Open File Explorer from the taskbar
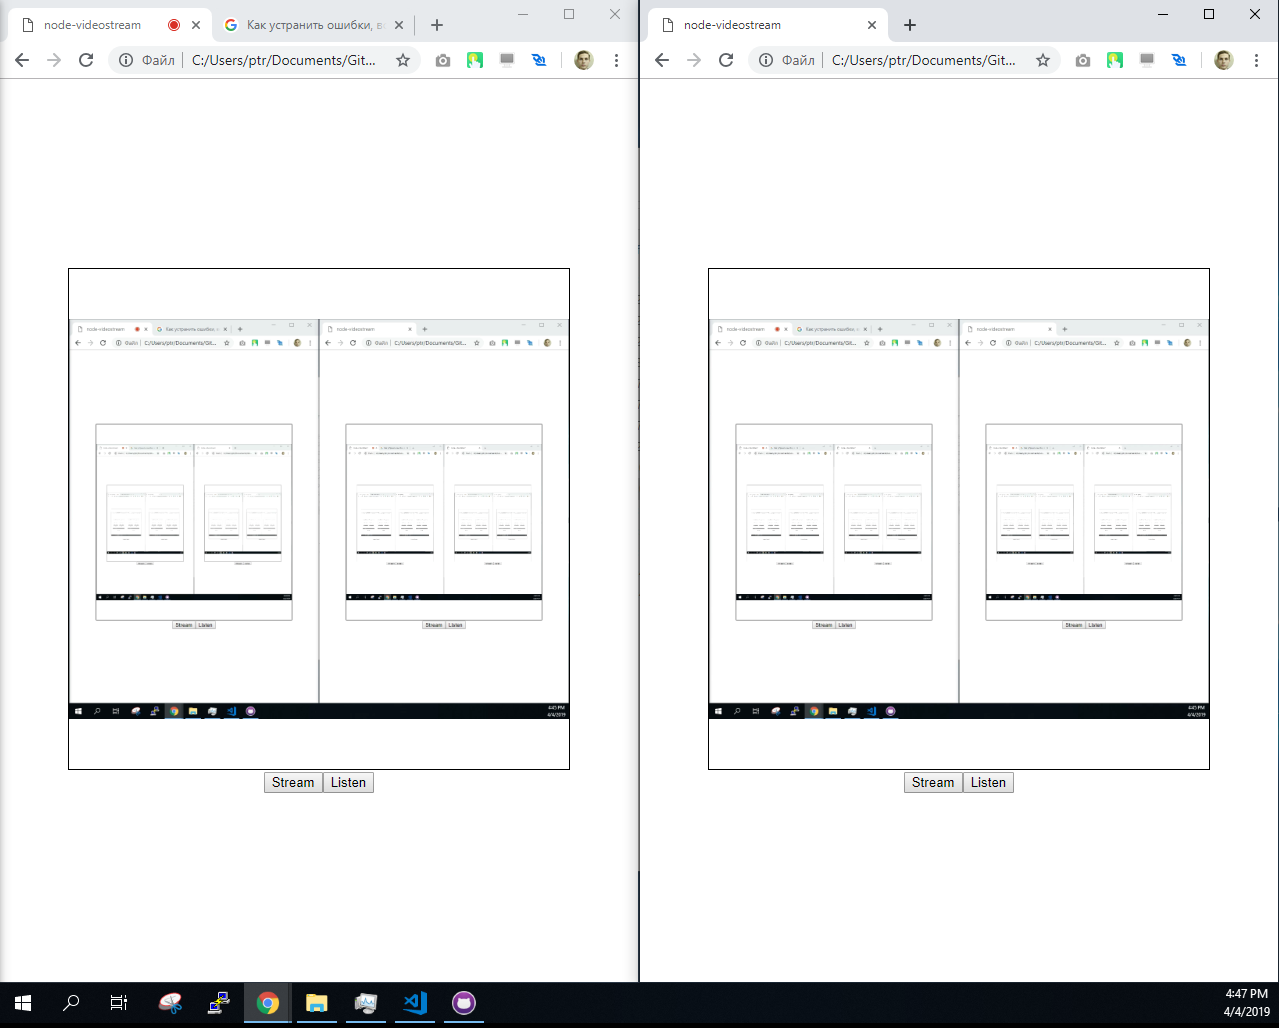 click(x=317, y=1003)
